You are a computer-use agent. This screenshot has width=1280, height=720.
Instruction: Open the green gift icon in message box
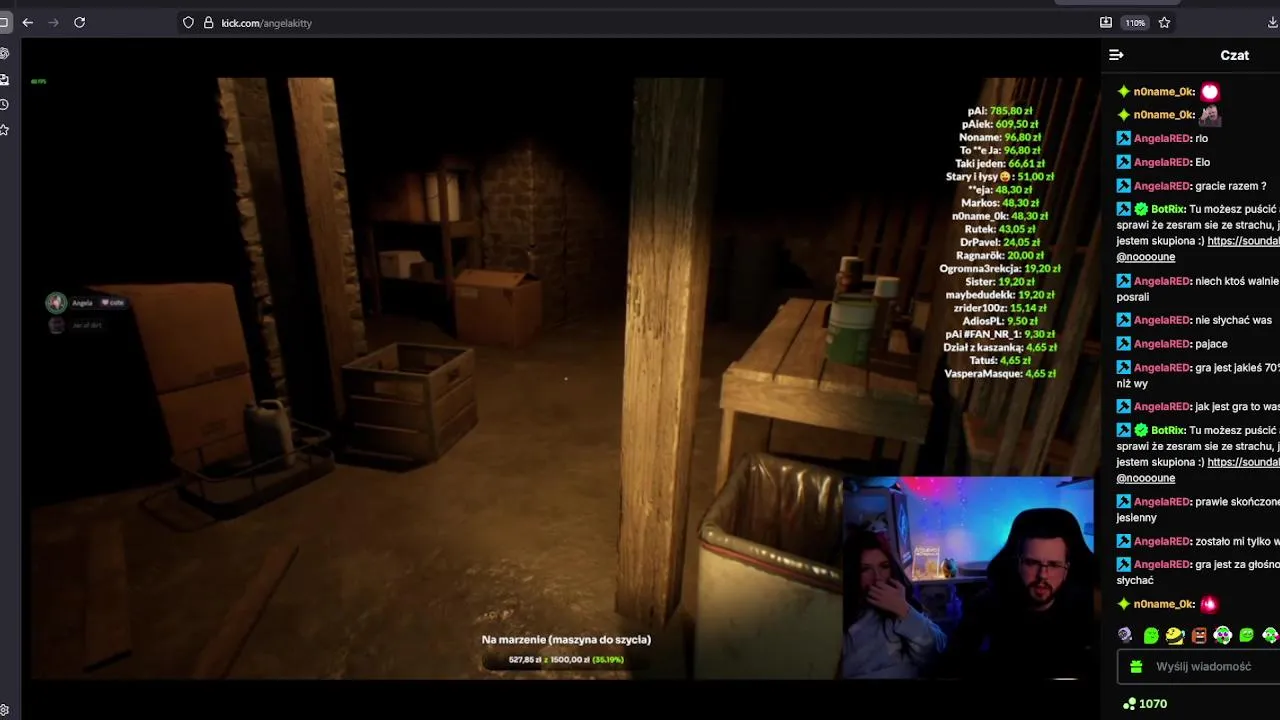(x=1136, y=666)
